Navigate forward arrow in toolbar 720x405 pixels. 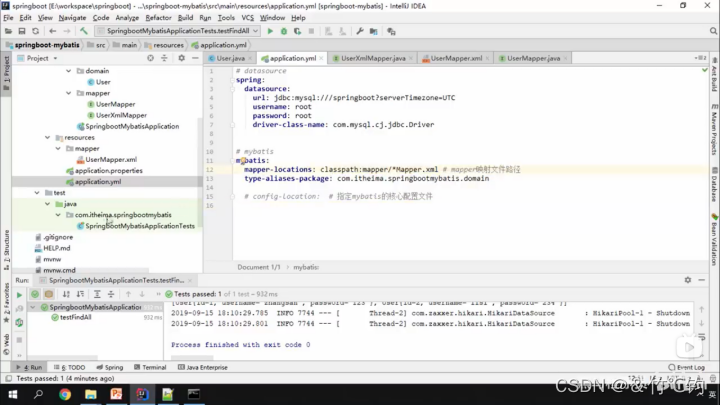[67, 31]
